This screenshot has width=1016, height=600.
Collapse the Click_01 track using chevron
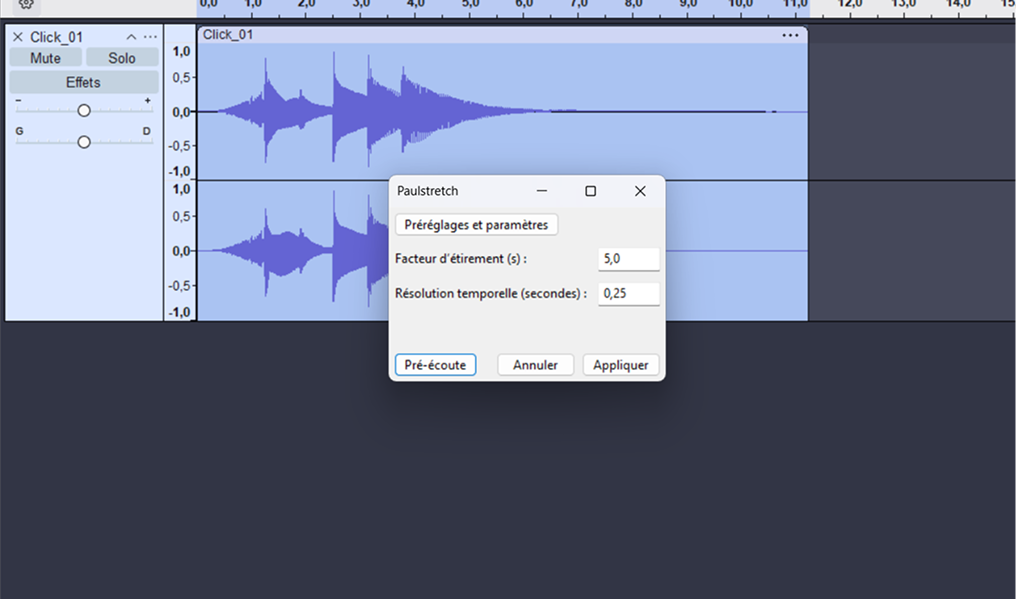(x=131, y=37)
